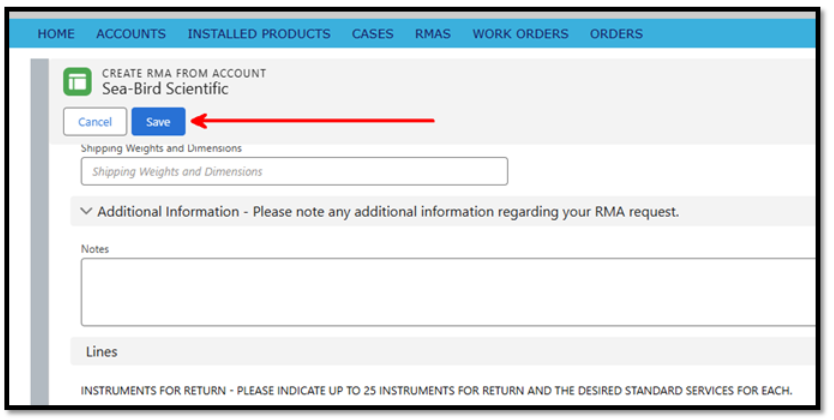This screenshot has width=834, height=420.
Task: Click the Notes field label
Action: click(x=95, y=249)
